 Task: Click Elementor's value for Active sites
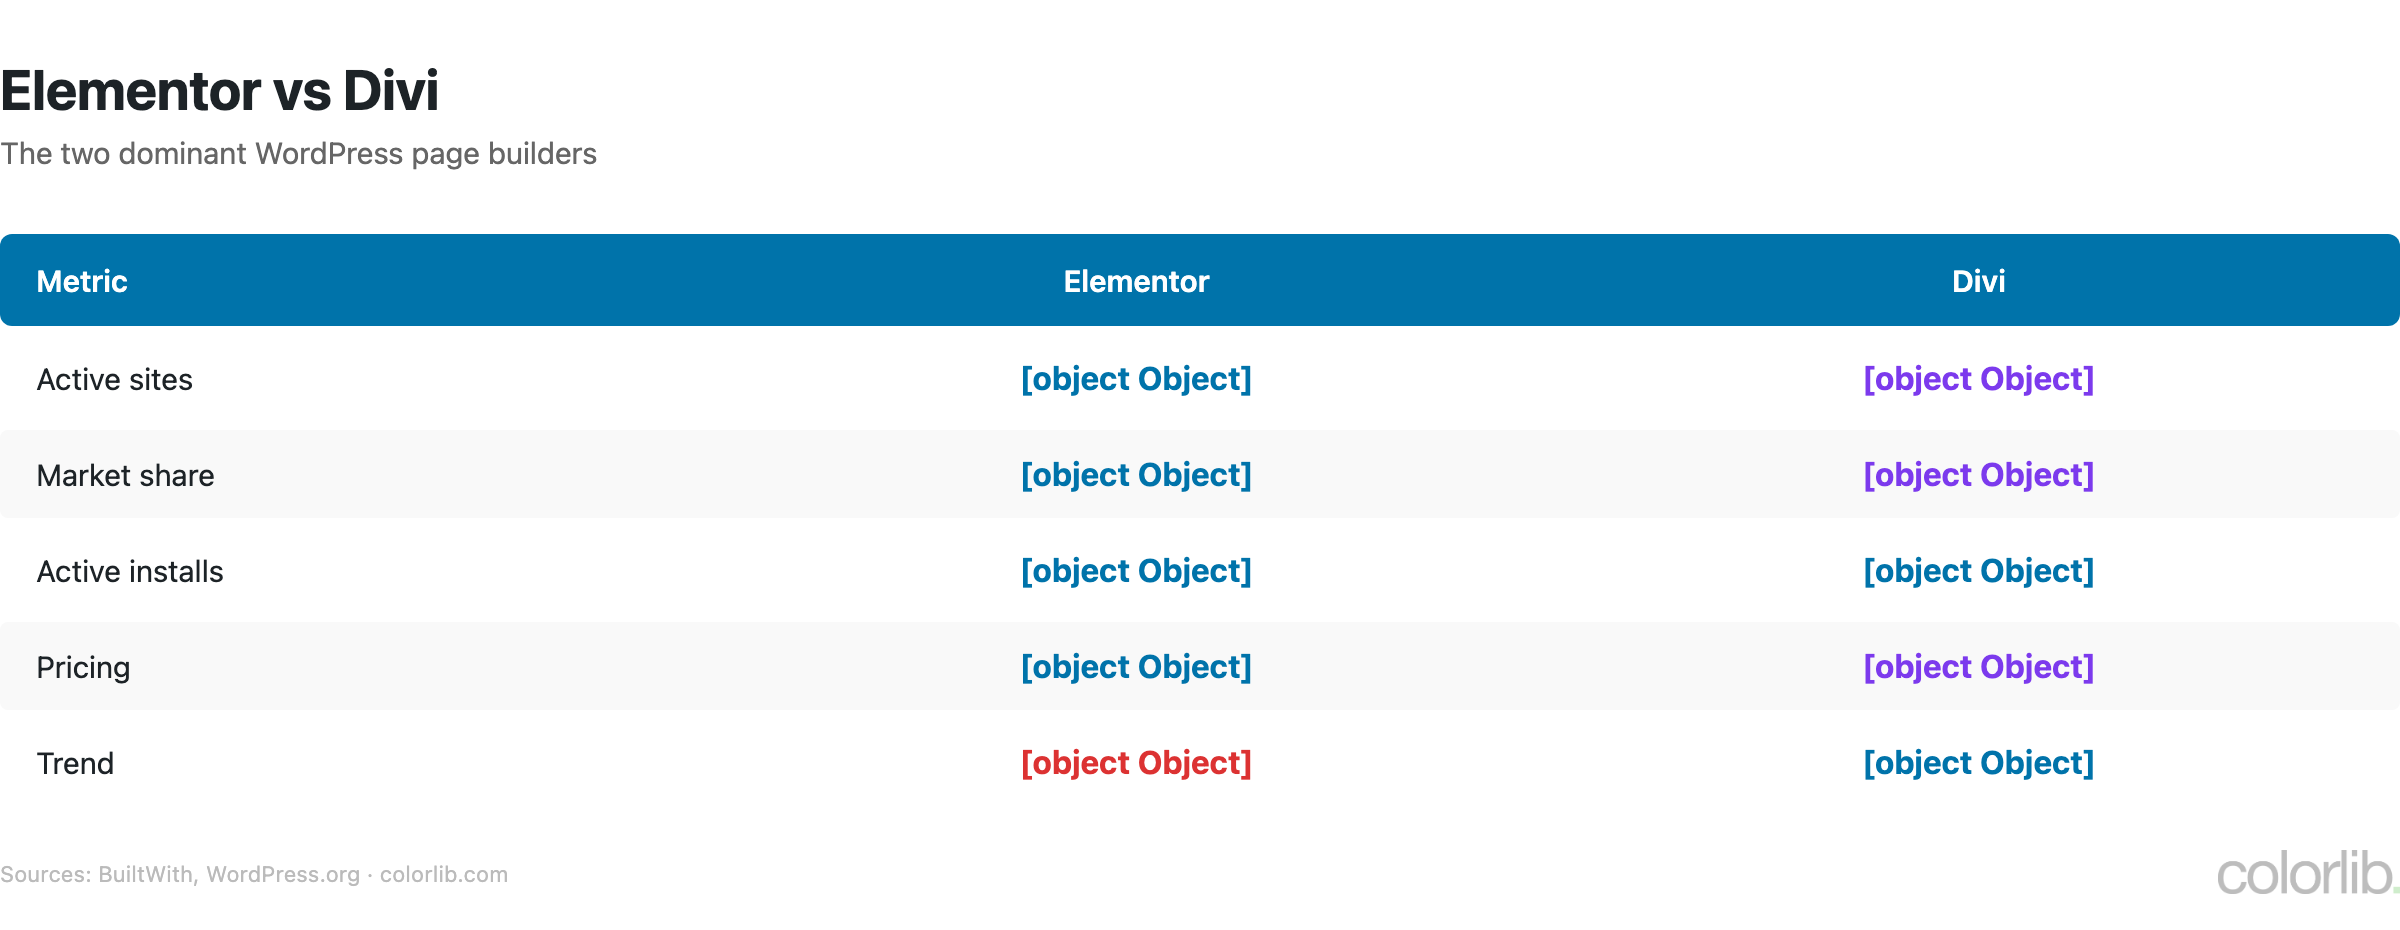click(1136, 379)
